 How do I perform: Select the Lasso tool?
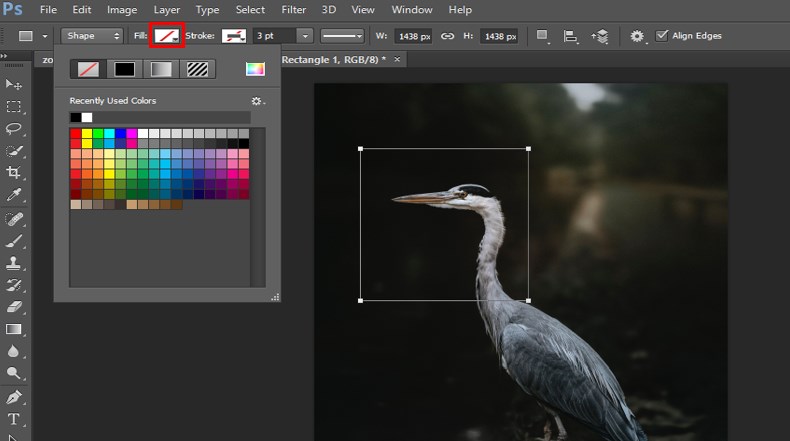pyautogui.click(x=14, y=129)
